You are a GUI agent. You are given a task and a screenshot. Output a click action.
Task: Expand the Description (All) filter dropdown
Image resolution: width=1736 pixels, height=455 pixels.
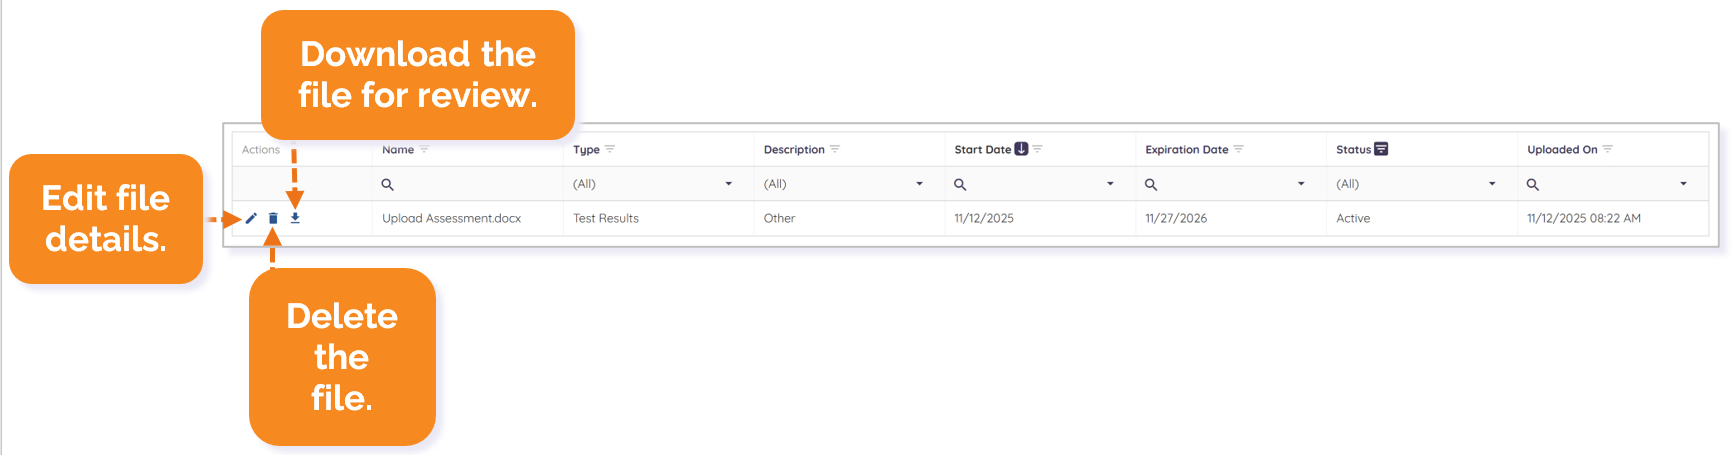coord(919,184)
